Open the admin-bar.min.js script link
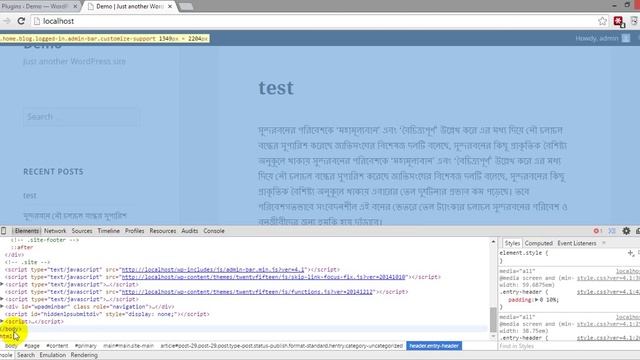Viewport: 640px width, 360px height. click(213, 270)
